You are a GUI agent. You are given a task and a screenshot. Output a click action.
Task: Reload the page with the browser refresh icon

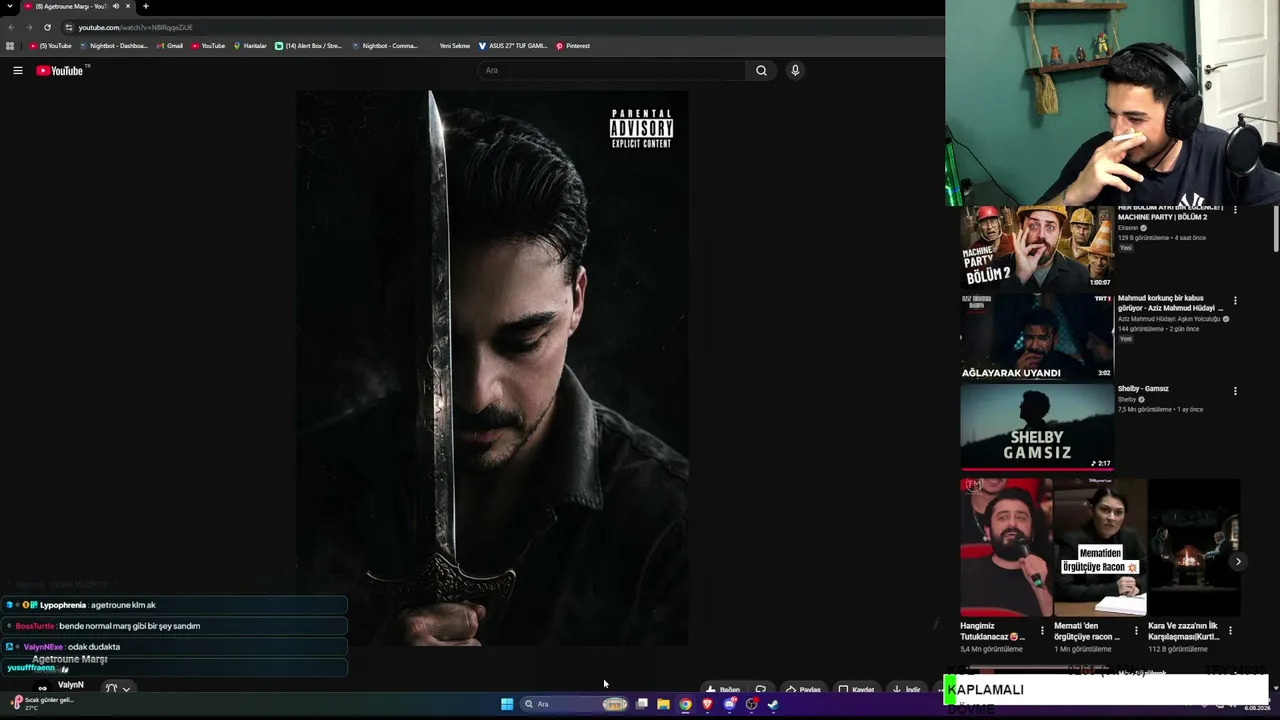coord(47,27)
